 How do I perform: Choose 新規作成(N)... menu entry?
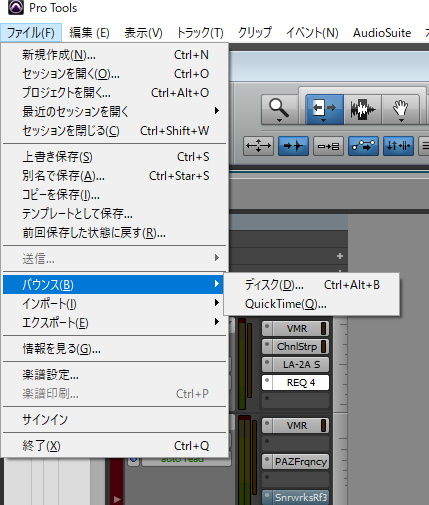pyautogui.click(x=115, y=55)
